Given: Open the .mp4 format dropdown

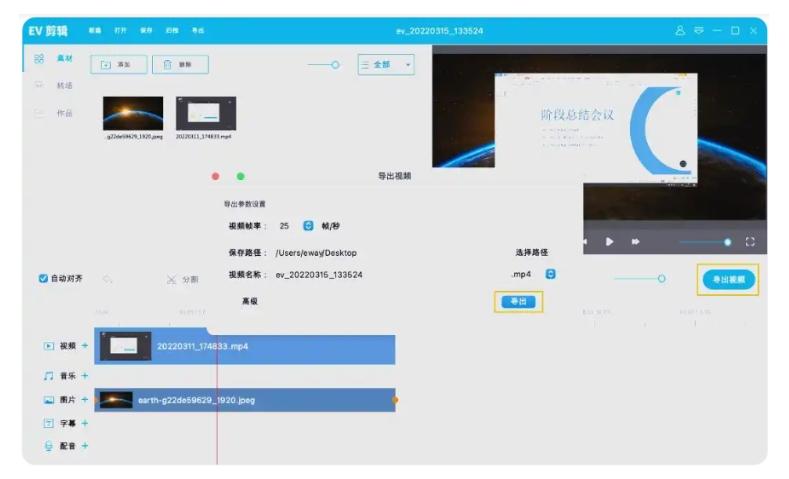Looking at the screenshot, I should (x=550, y=274).
